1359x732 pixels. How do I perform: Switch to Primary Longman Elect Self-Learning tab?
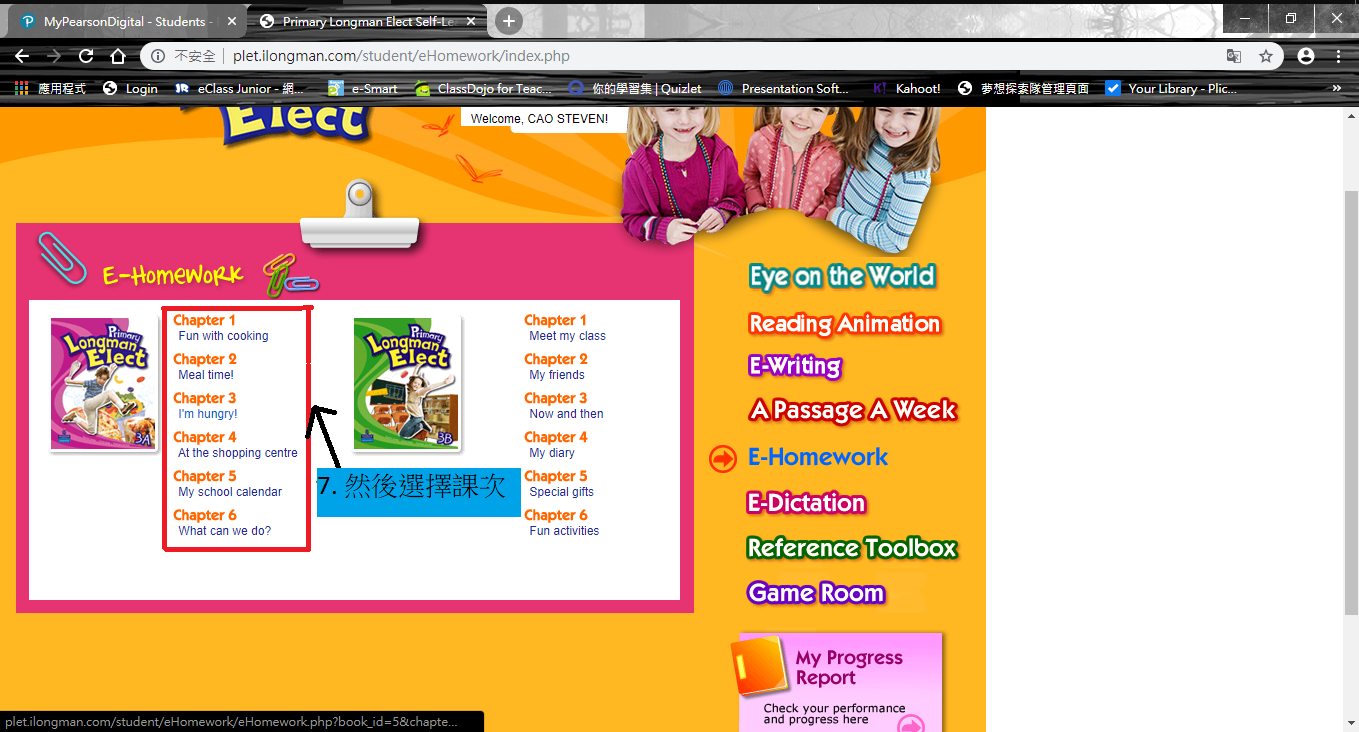point(367,21)
